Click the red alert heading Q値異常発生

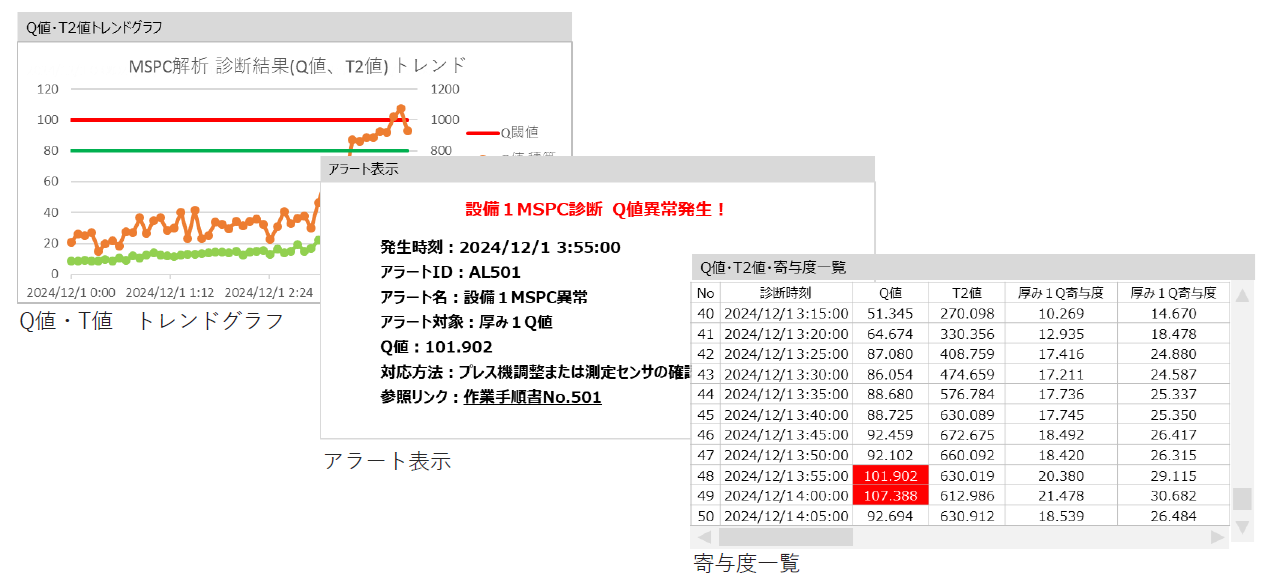pyautogui.click(x=596, y=209)
